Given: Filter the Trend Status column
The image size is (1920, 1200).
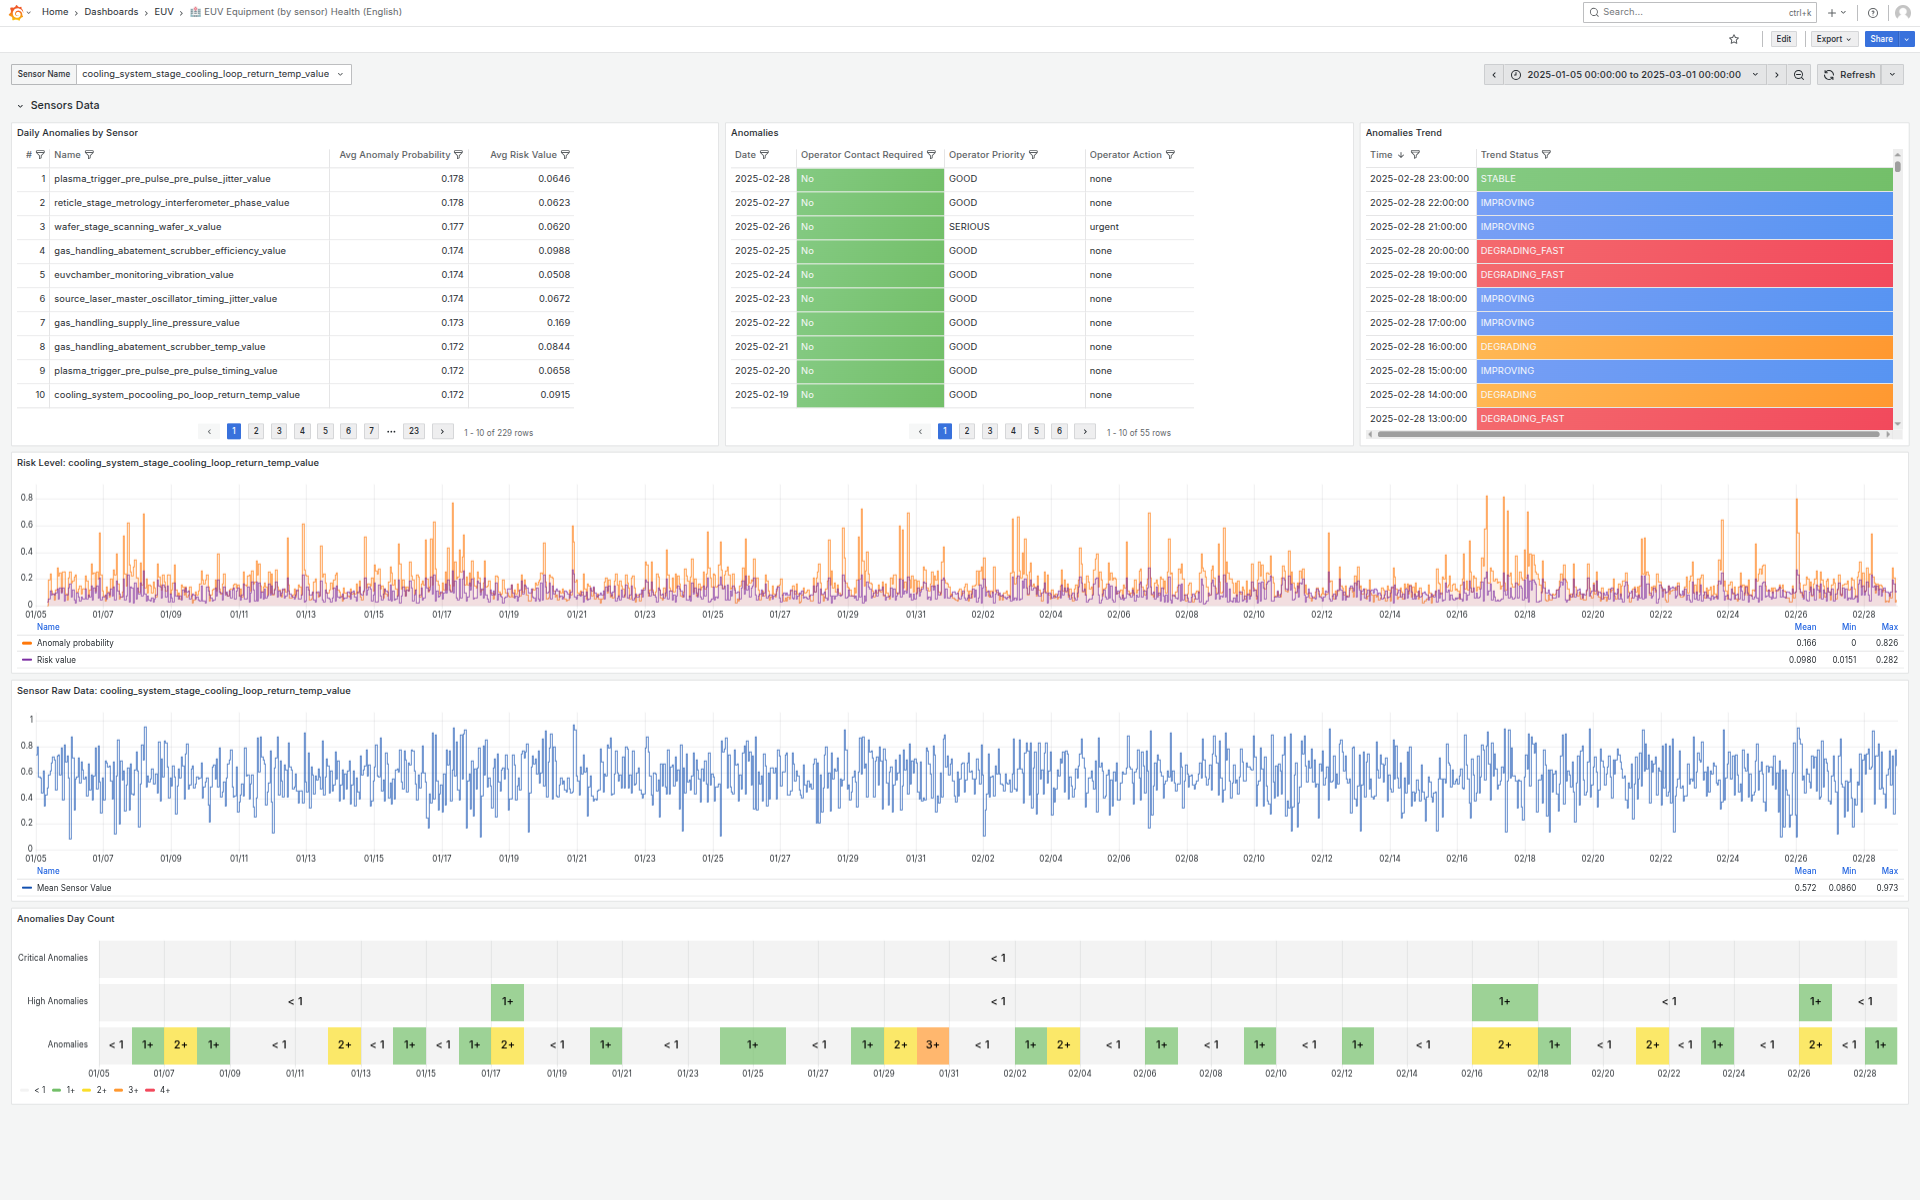Looking at the screenshot, I should pos(1546,155).
